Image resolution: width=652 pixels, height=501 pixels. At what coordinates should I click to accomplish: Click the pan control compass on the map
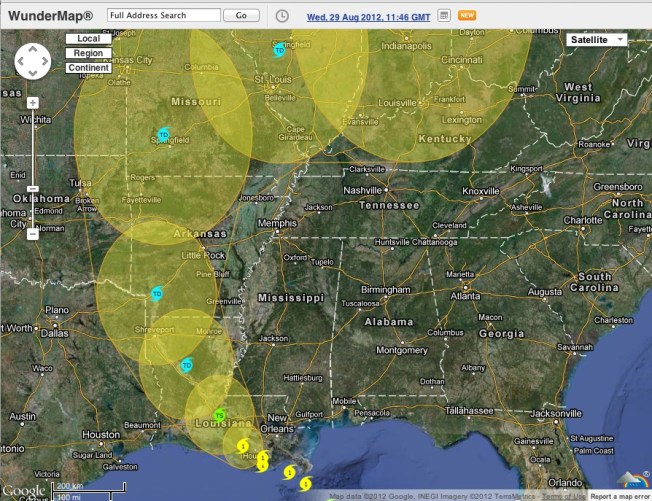[x=32, y=61]
